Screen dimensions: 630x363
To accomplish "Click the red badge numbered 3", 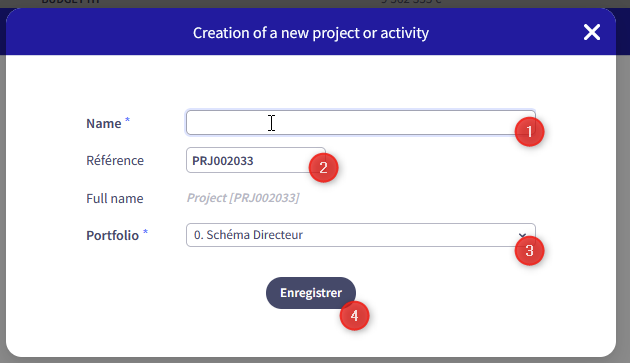I will [x=529, y=250].
